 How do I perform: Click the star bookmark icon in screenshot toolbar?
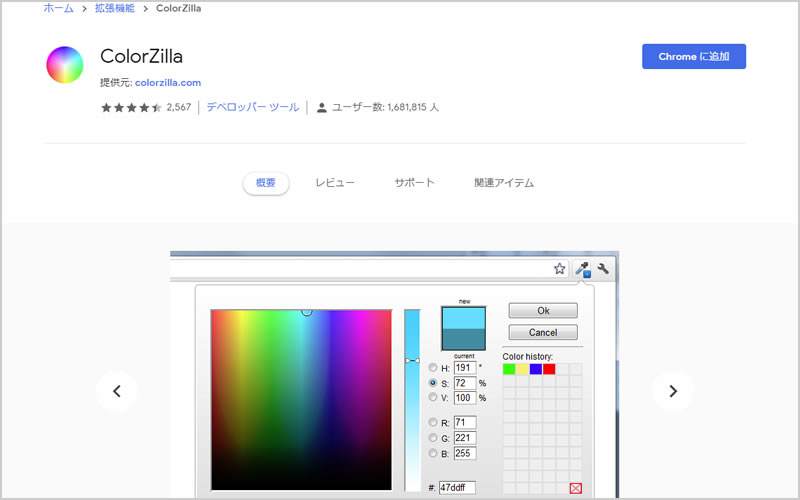click(x=560, y=269)
